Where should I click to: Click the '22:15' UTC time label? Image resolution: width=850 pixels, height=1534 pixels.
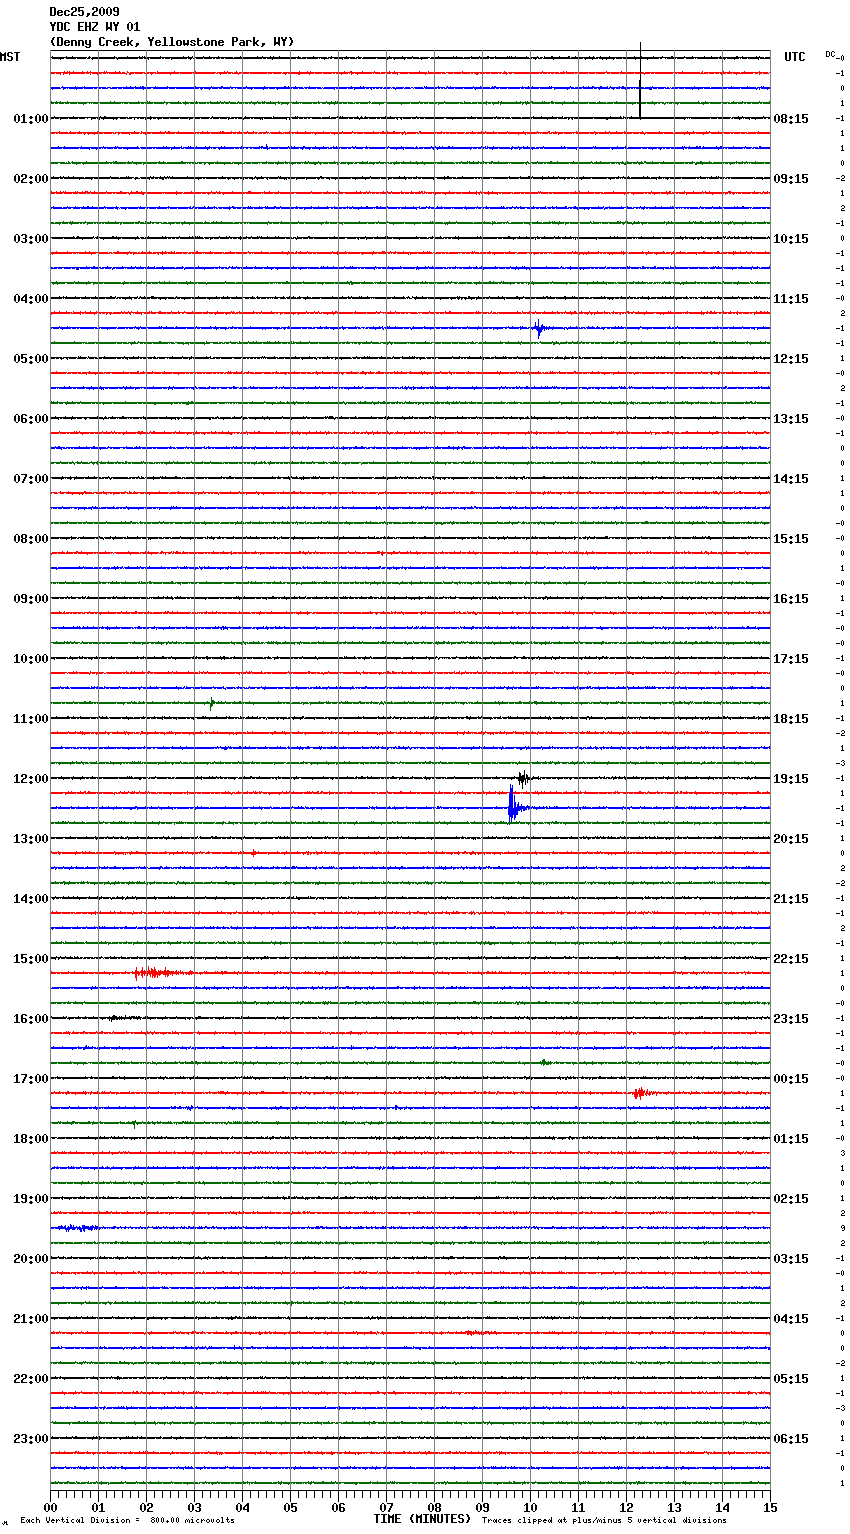click(791, 959)
